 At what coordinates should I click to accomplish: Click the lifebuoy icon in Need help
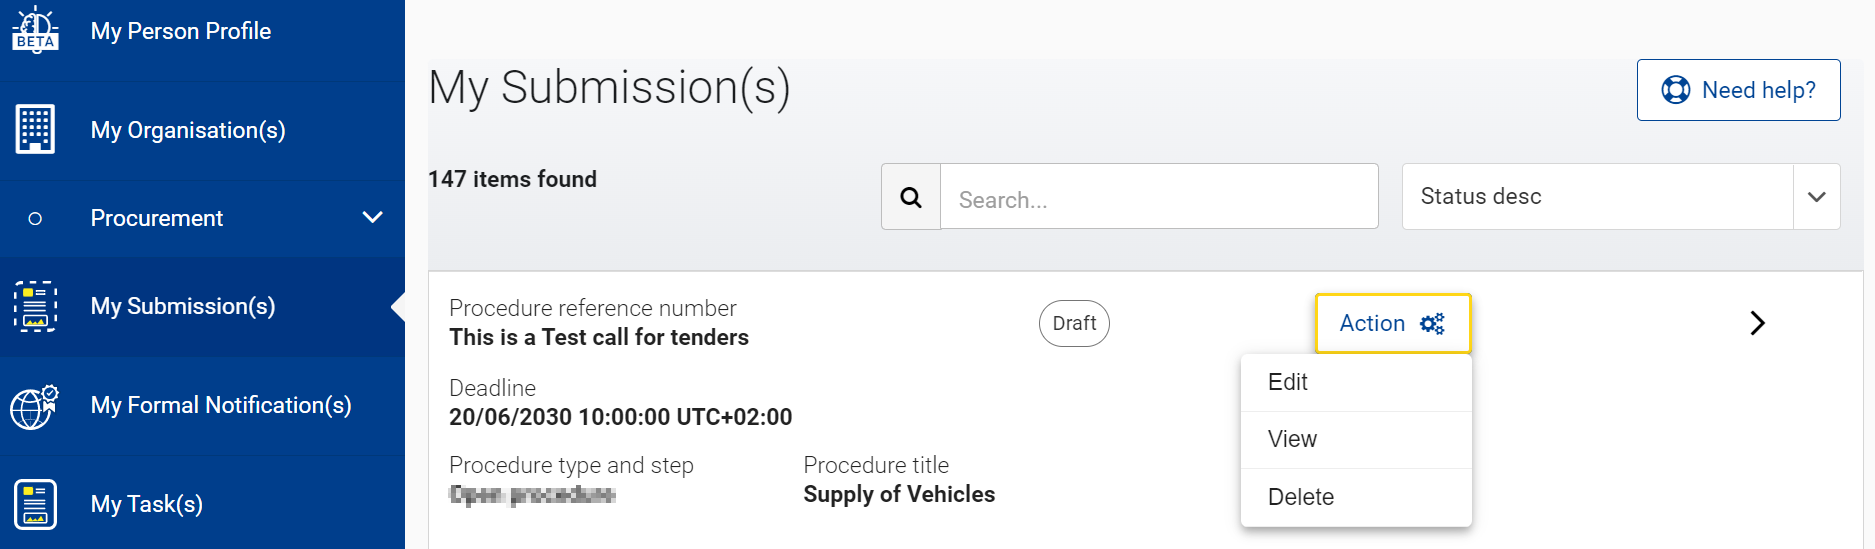[x=1676, y=90]
